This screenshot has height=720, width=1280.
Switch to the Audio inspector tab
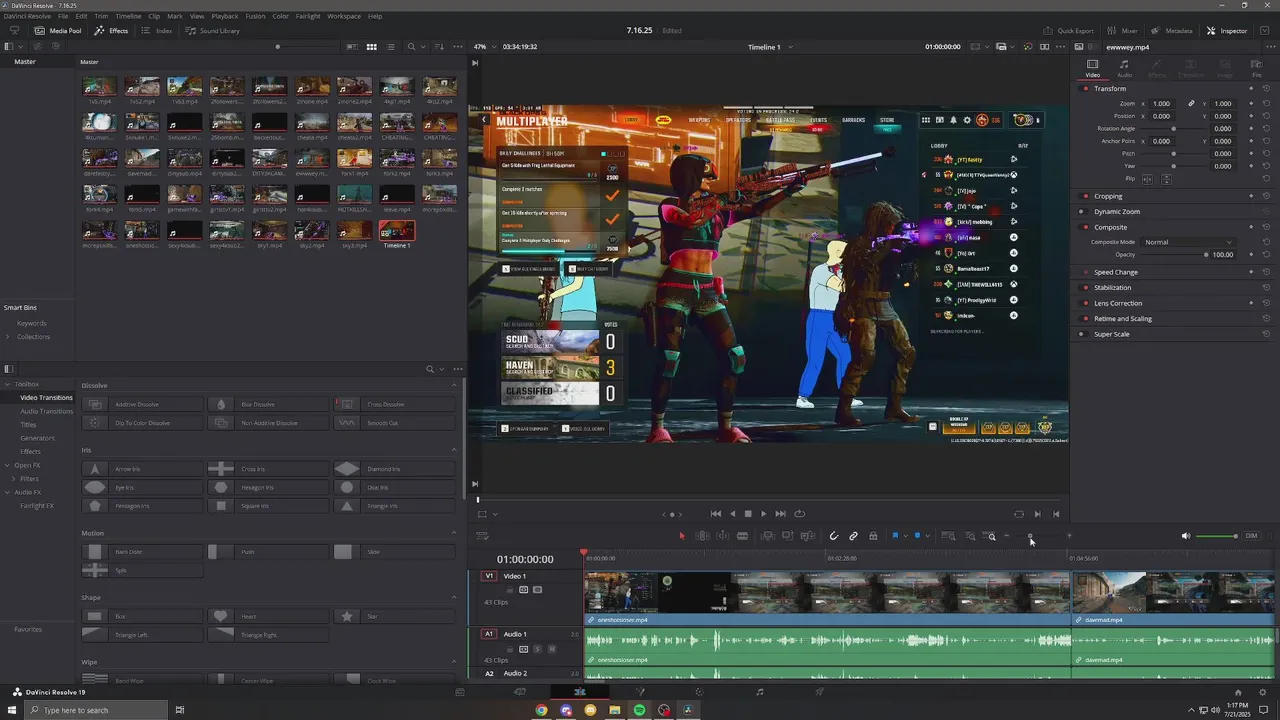(x=1124, y=68)
